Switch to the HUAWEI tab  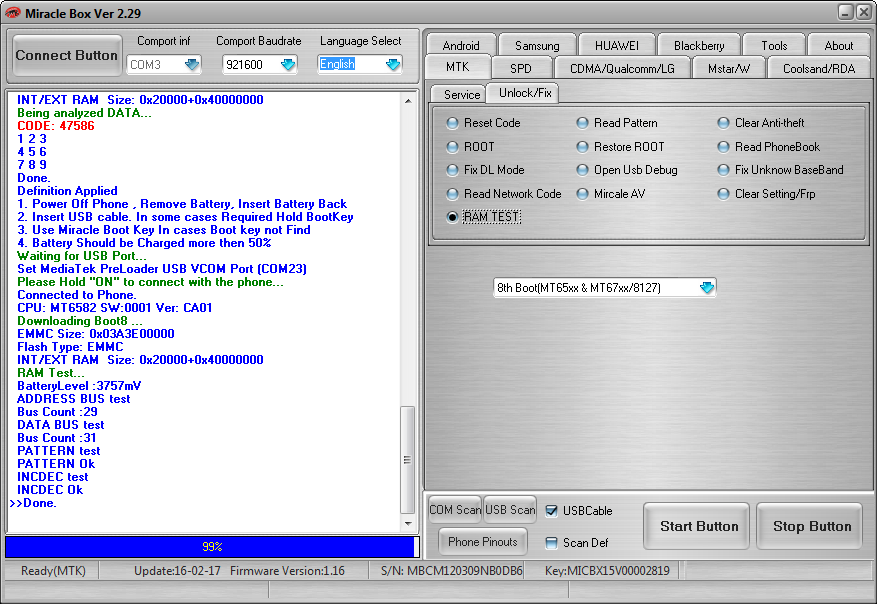(x=616, y=45)
